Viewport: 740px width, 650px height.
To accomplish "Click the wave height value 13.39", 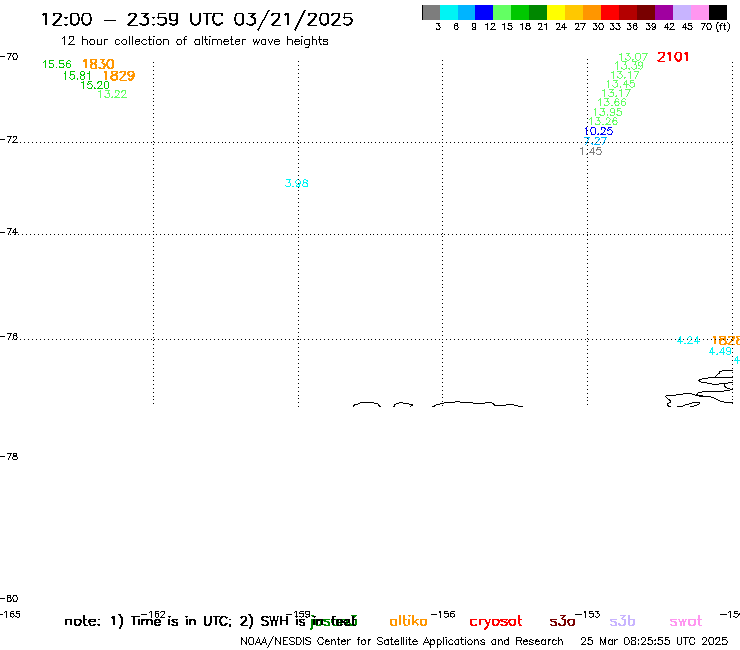I will (629, 66).
